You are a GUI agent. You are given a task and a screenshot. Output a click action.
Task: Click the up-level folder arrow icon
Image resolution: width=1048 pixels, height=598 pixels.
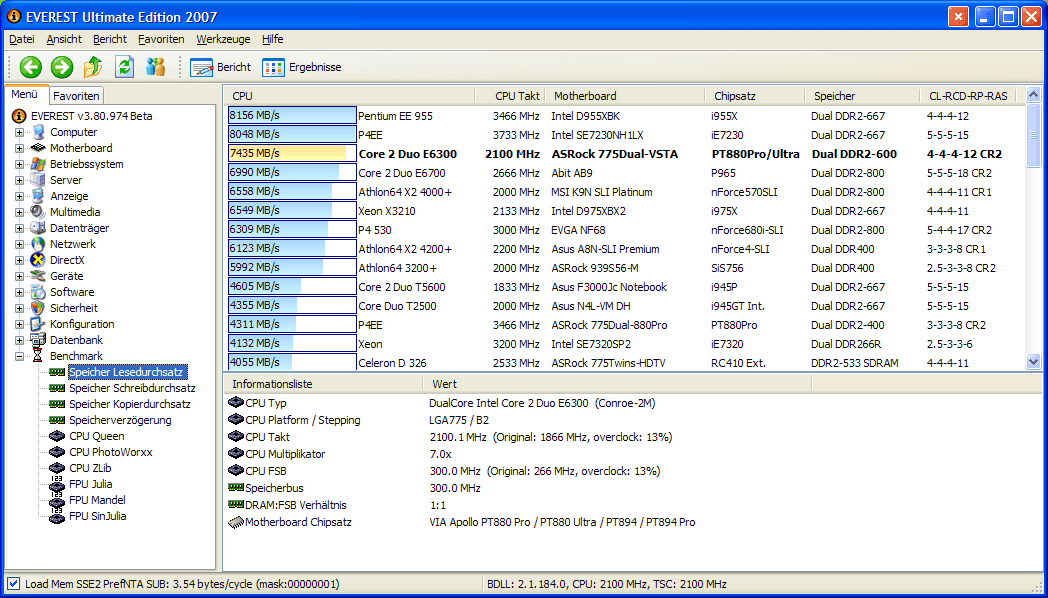[93, 67]
